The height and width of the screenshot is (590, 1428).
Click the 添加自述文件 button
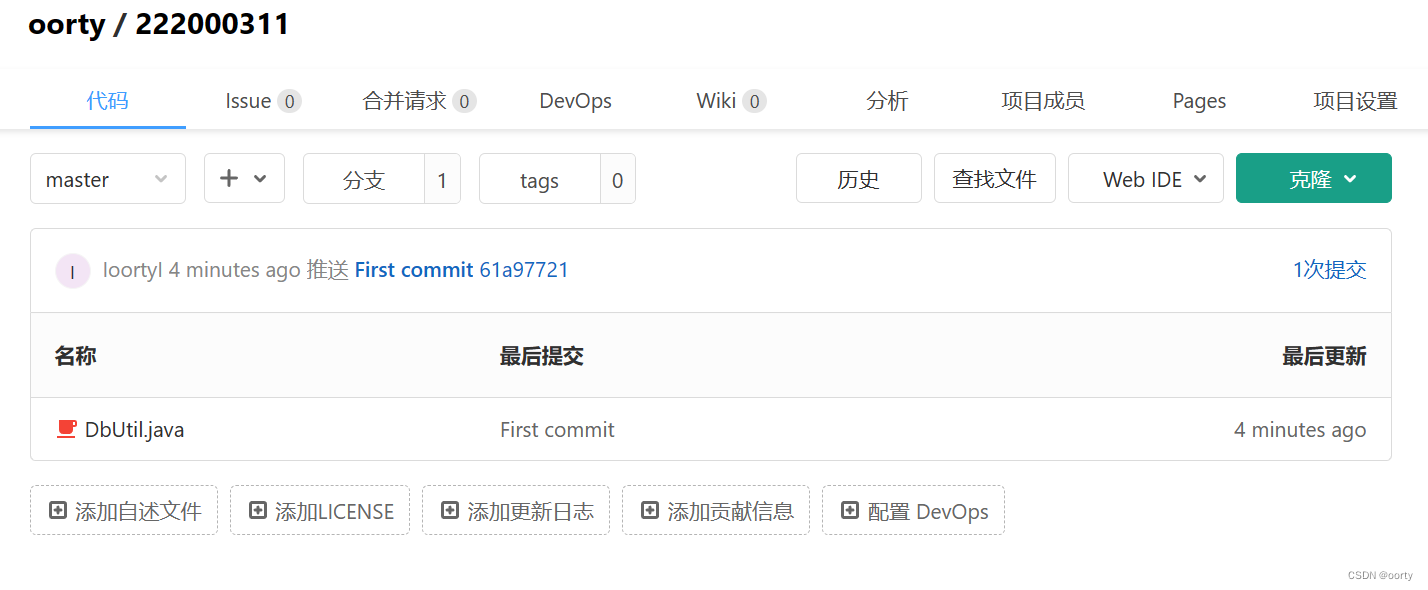coord(124,511)
